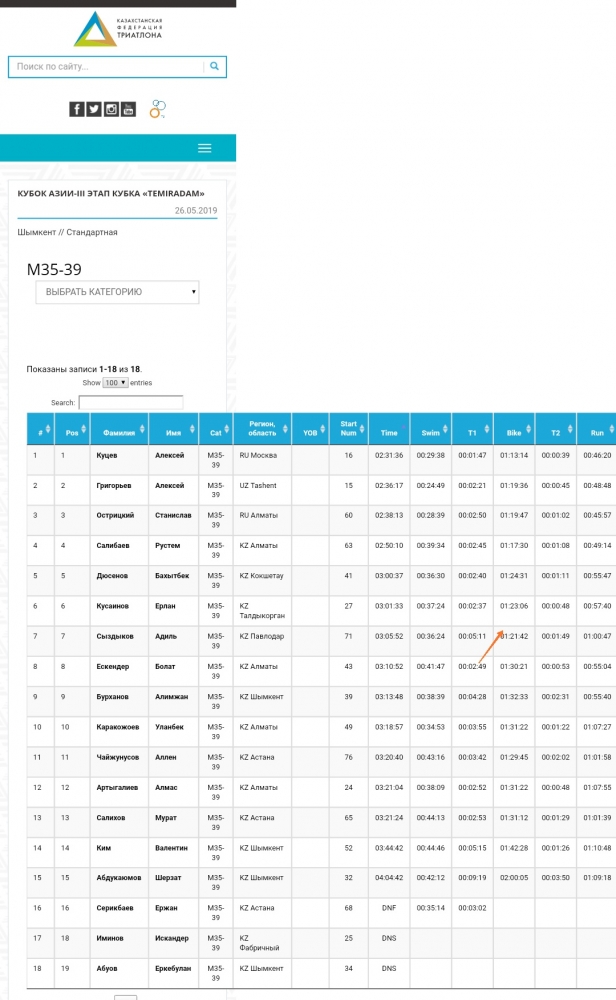Sort table by Регион, область header
This screenshot has width=616, height=1000.
pyautogui.click(x=262, y=429)
